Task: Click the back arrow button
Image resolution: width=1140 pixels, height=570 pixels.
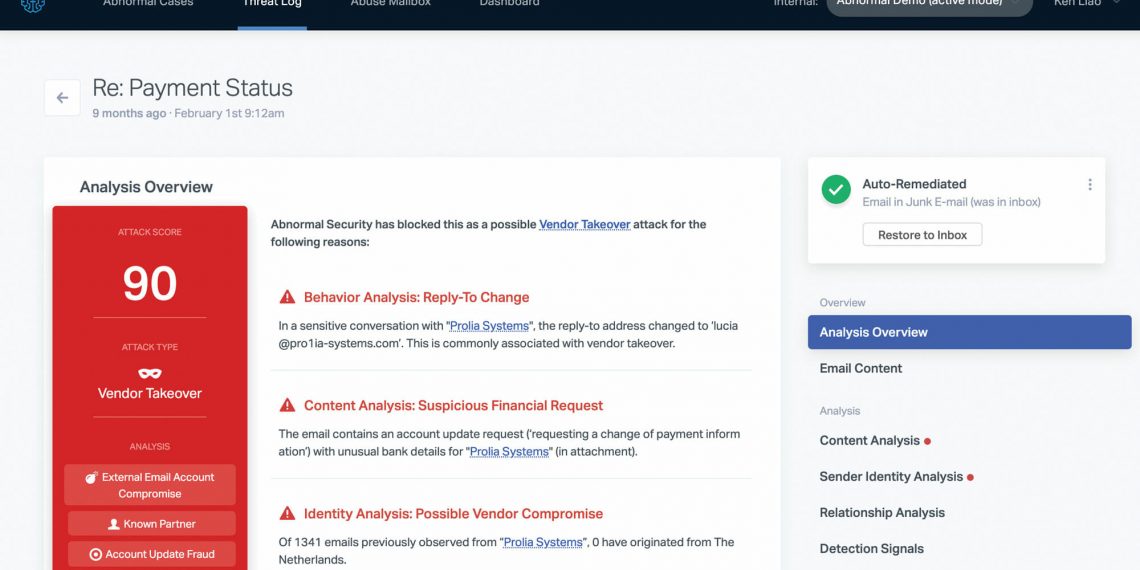Action: click(x=62, y=98)
